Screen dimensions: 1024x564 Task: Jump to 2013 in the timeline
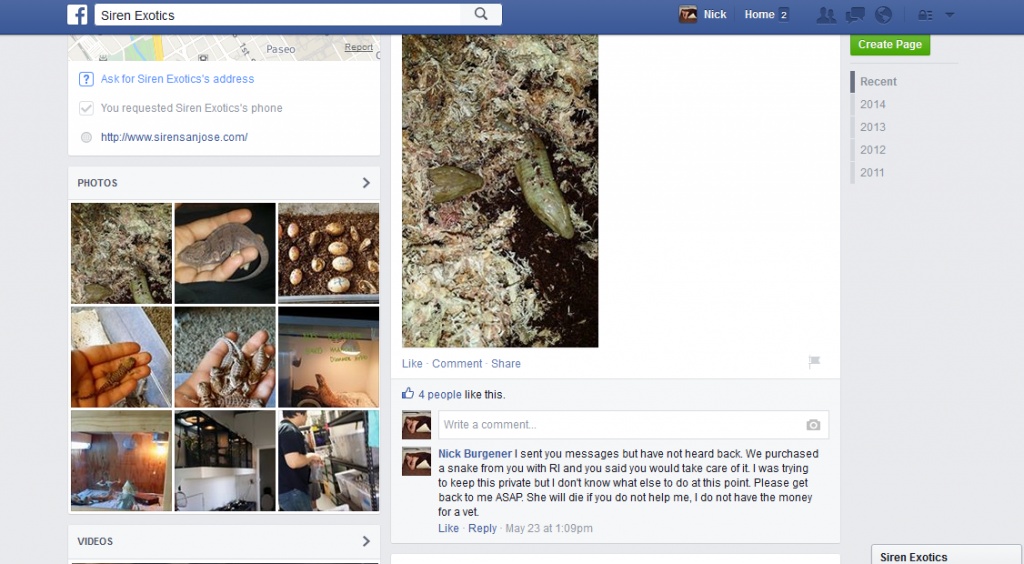click(872, 127)
